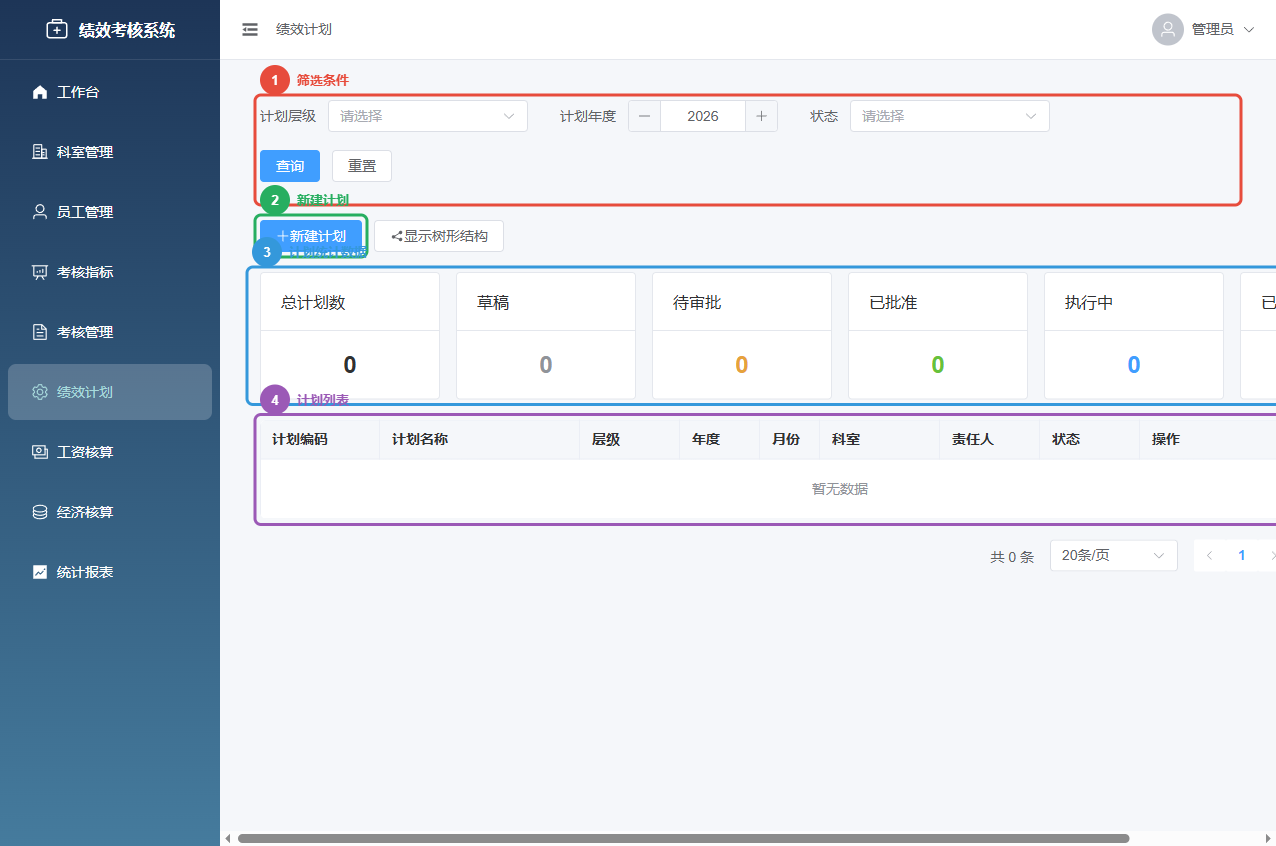Select the highlighted 绩效计划 menu item
Screen dimensions: 1276x846
[x=85, y=392]
